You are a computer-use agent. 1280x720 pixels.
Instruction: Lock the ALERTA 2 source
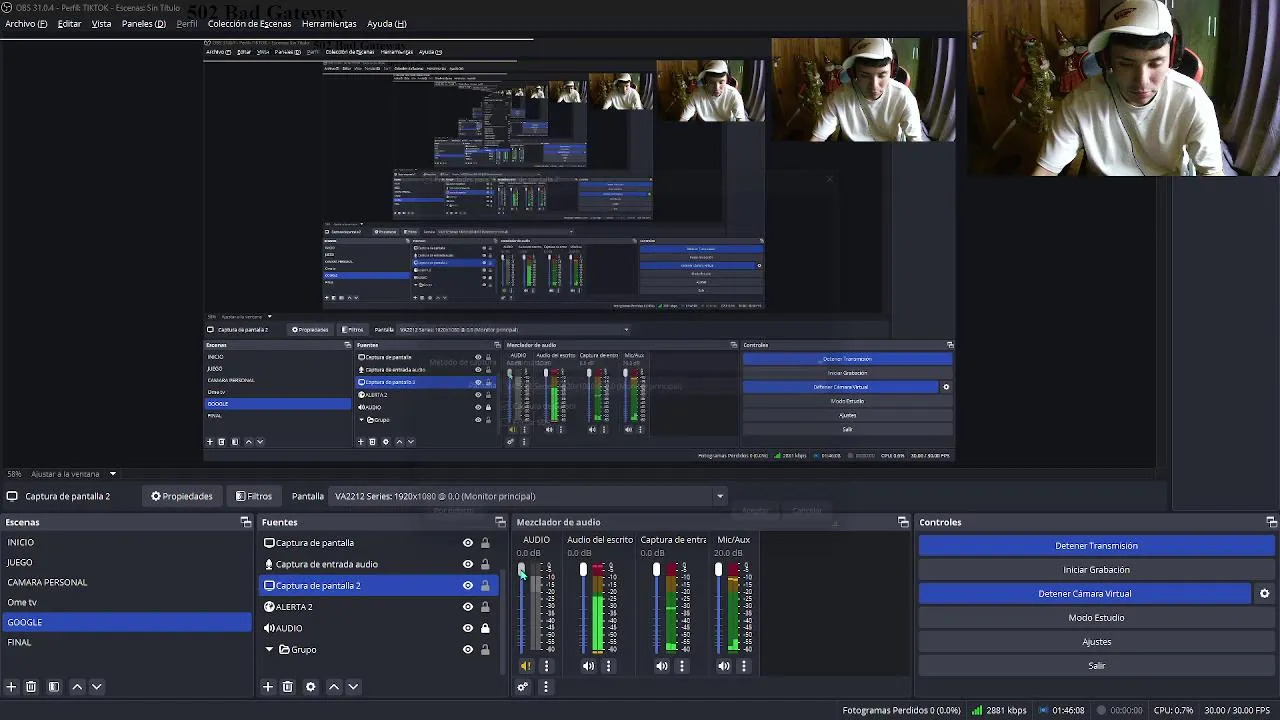click(485, 607)
